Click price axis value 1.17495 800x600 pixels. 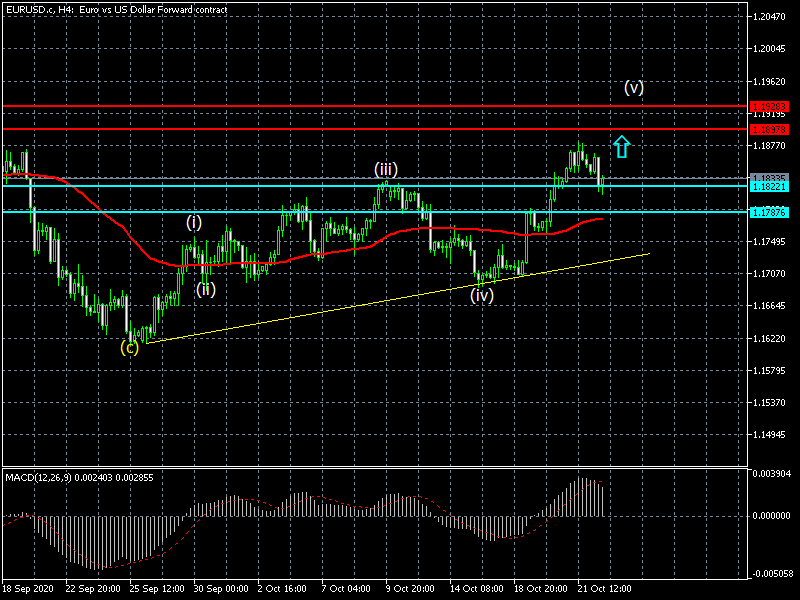click(x=769, y=242)
